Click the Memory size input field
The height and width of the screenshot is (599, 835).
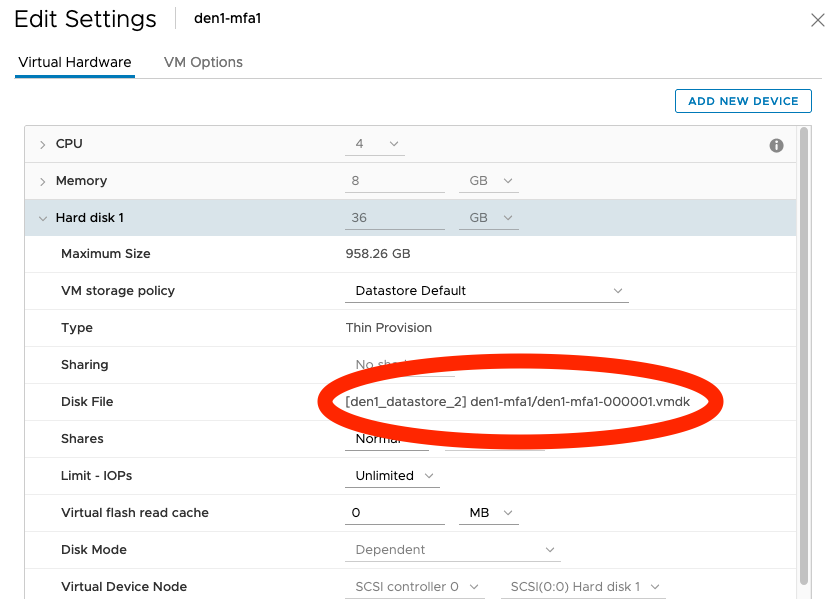[x=395, y=181]
